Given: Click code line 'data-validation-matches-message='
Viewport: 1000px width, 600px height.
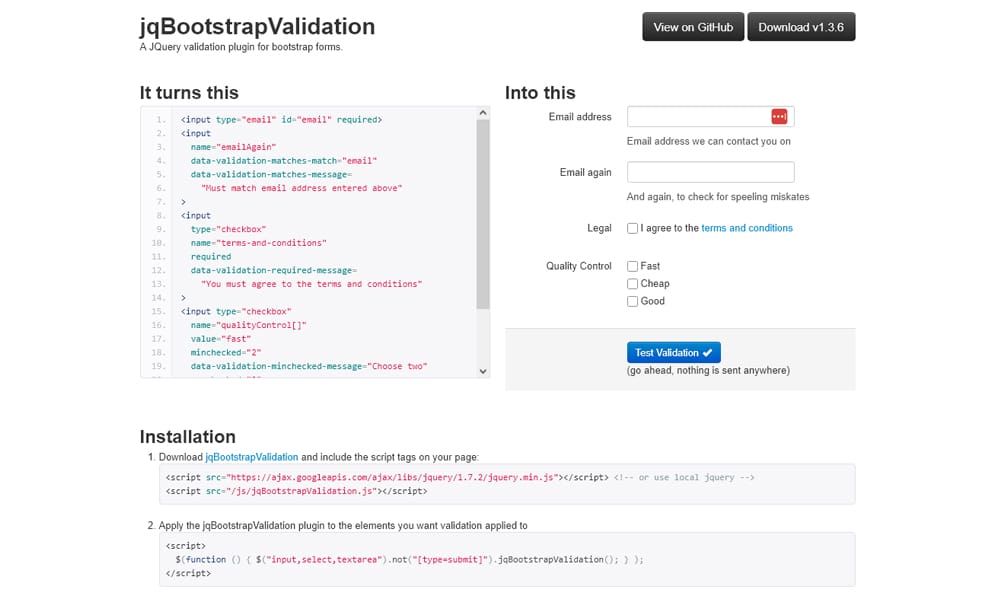Looking at the screenshot, I should (271, 175).
